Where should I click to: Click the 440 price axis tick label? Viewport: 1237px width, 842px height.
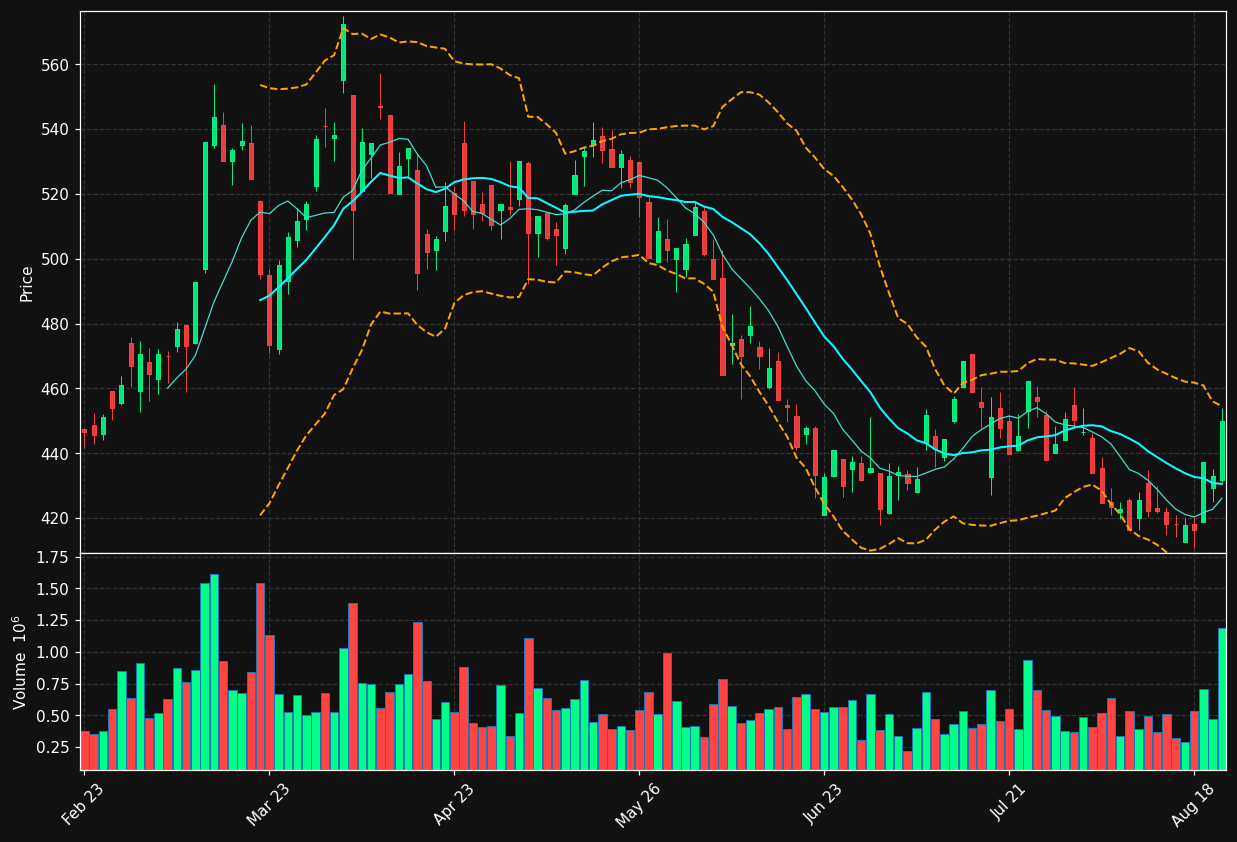(x=56, y=454)
